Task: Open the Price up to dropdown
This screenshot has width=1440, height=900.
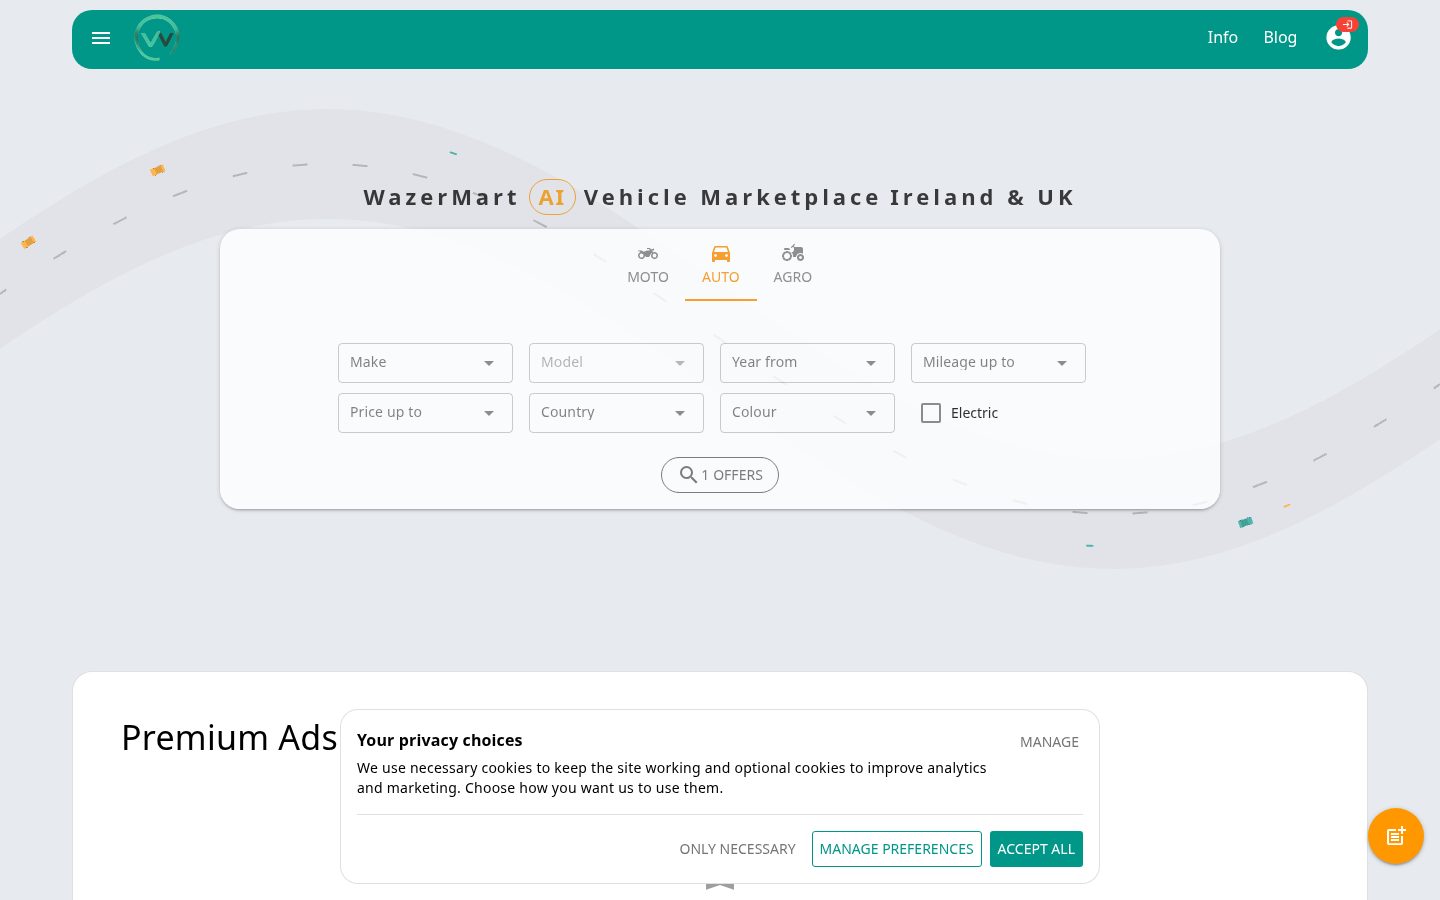Action: (x=425, y=413)
